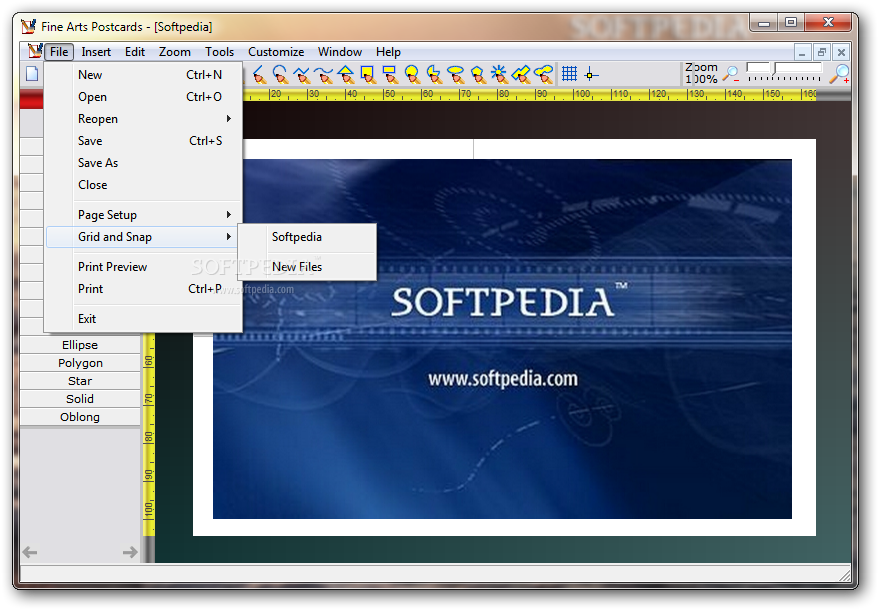
Task: Open the Edit menu
Action: [135, 52]
